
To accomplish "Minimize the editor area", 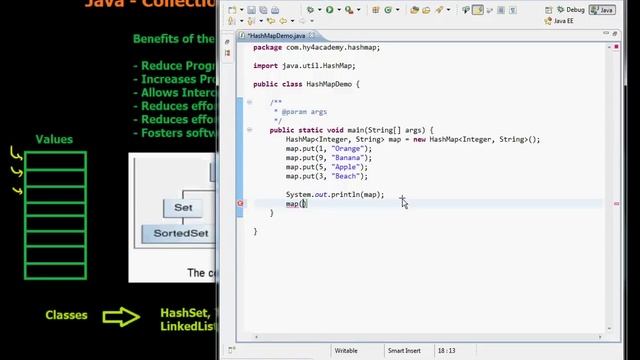I will 606,33.
